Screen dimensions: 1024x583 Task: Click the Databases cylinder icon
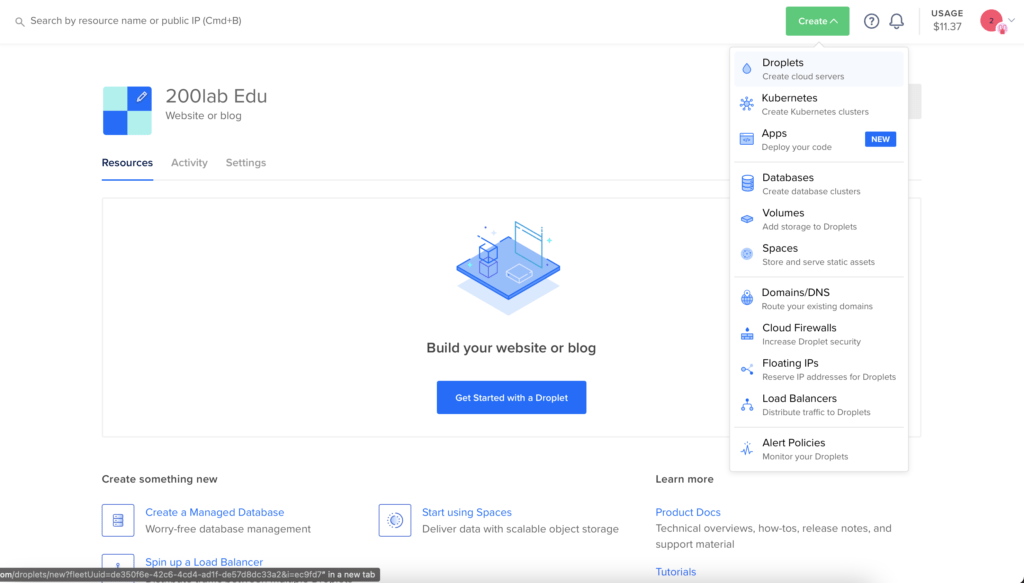[x=747, y=183]
